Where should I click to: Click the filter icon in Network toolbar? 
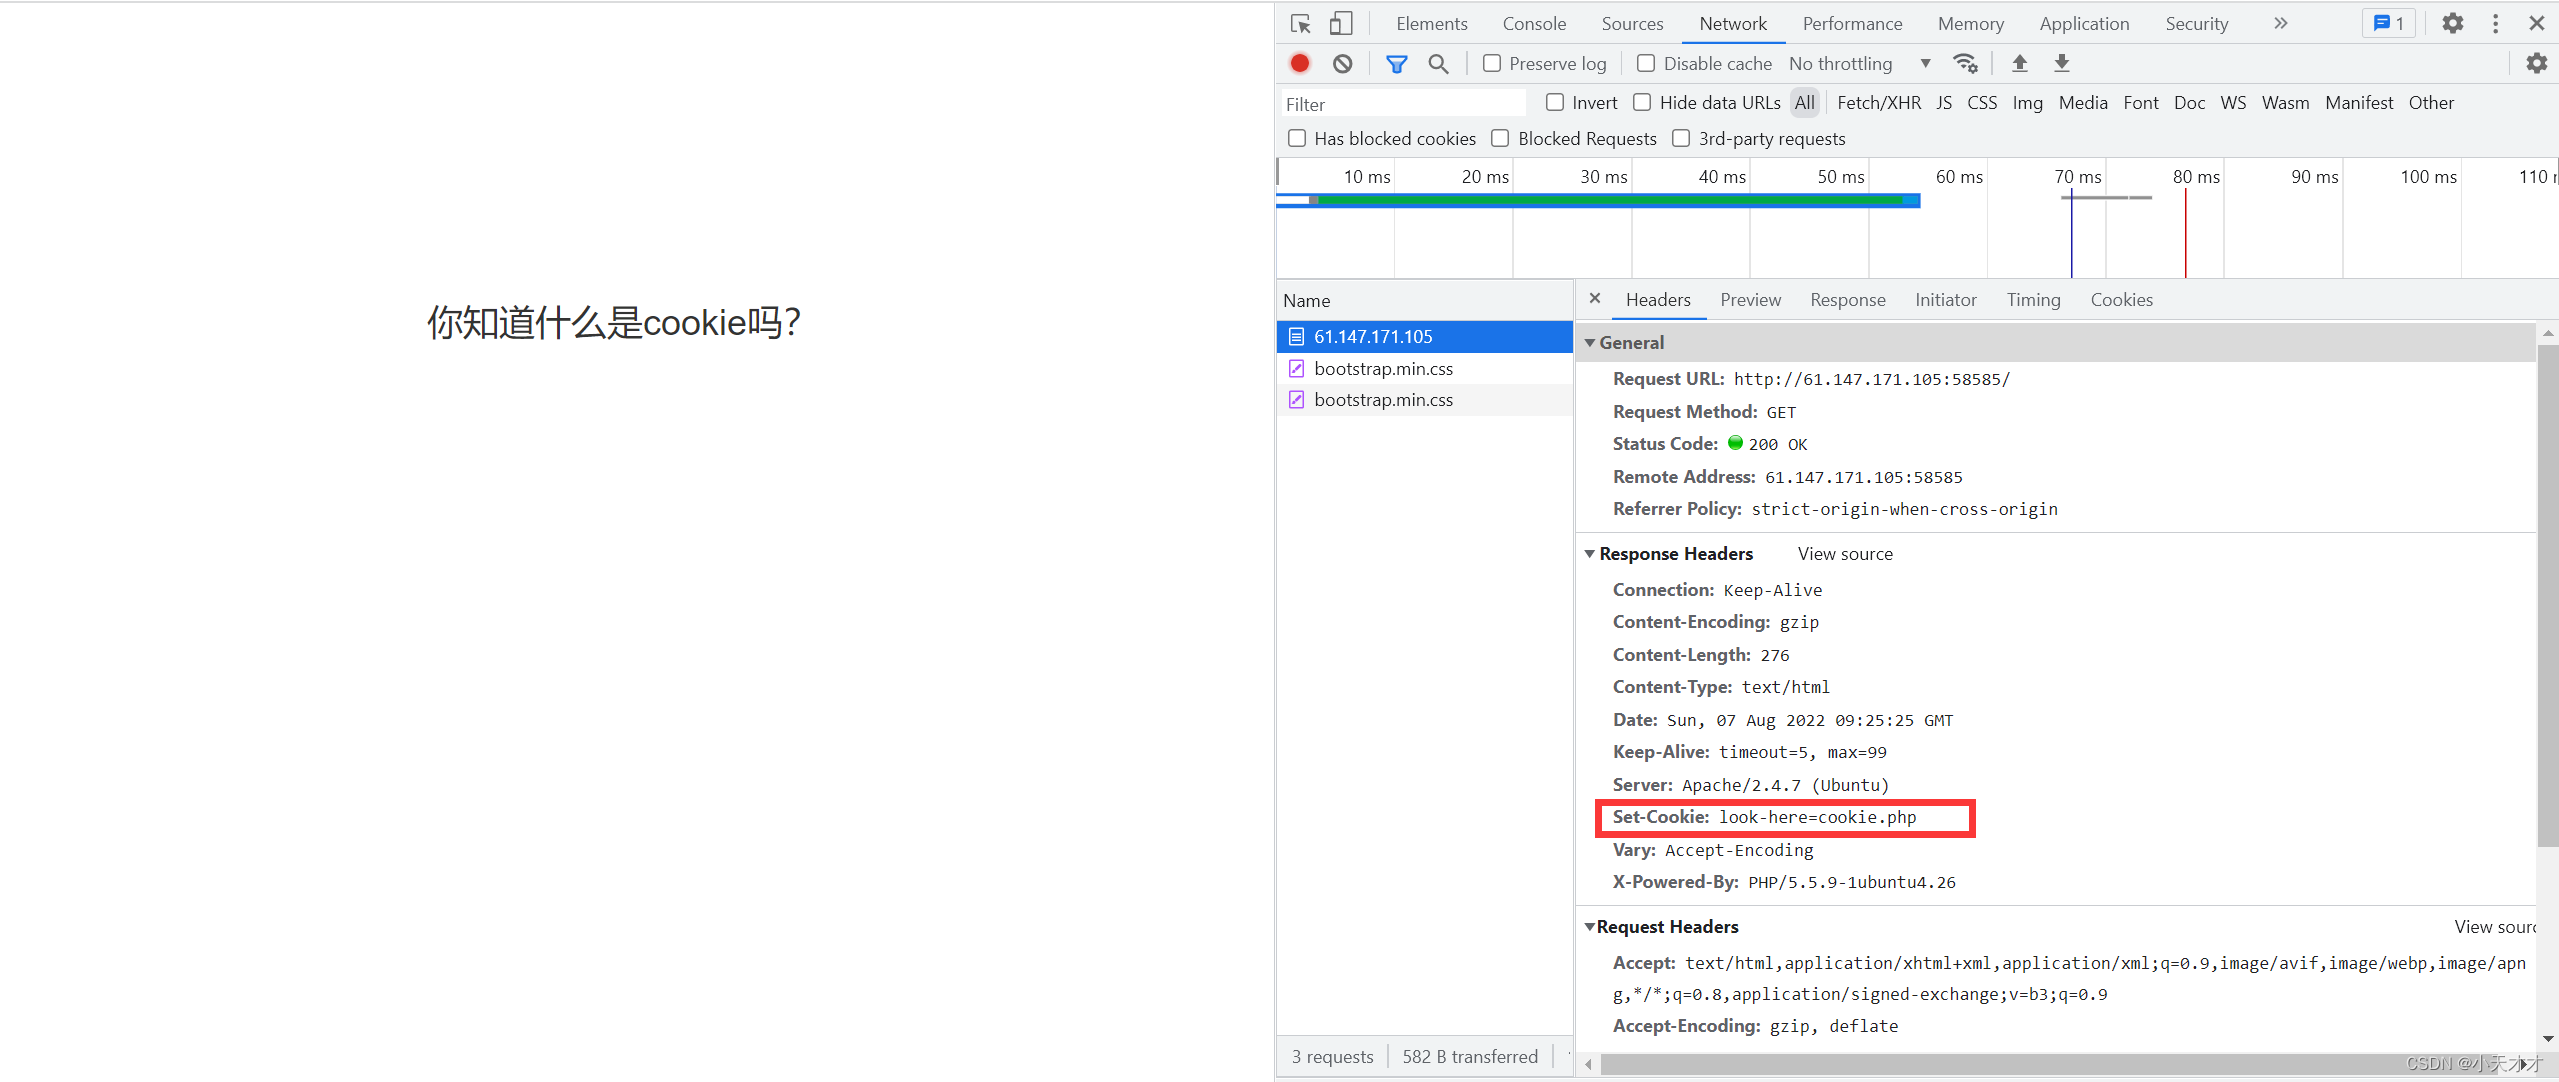(1395, 65)
